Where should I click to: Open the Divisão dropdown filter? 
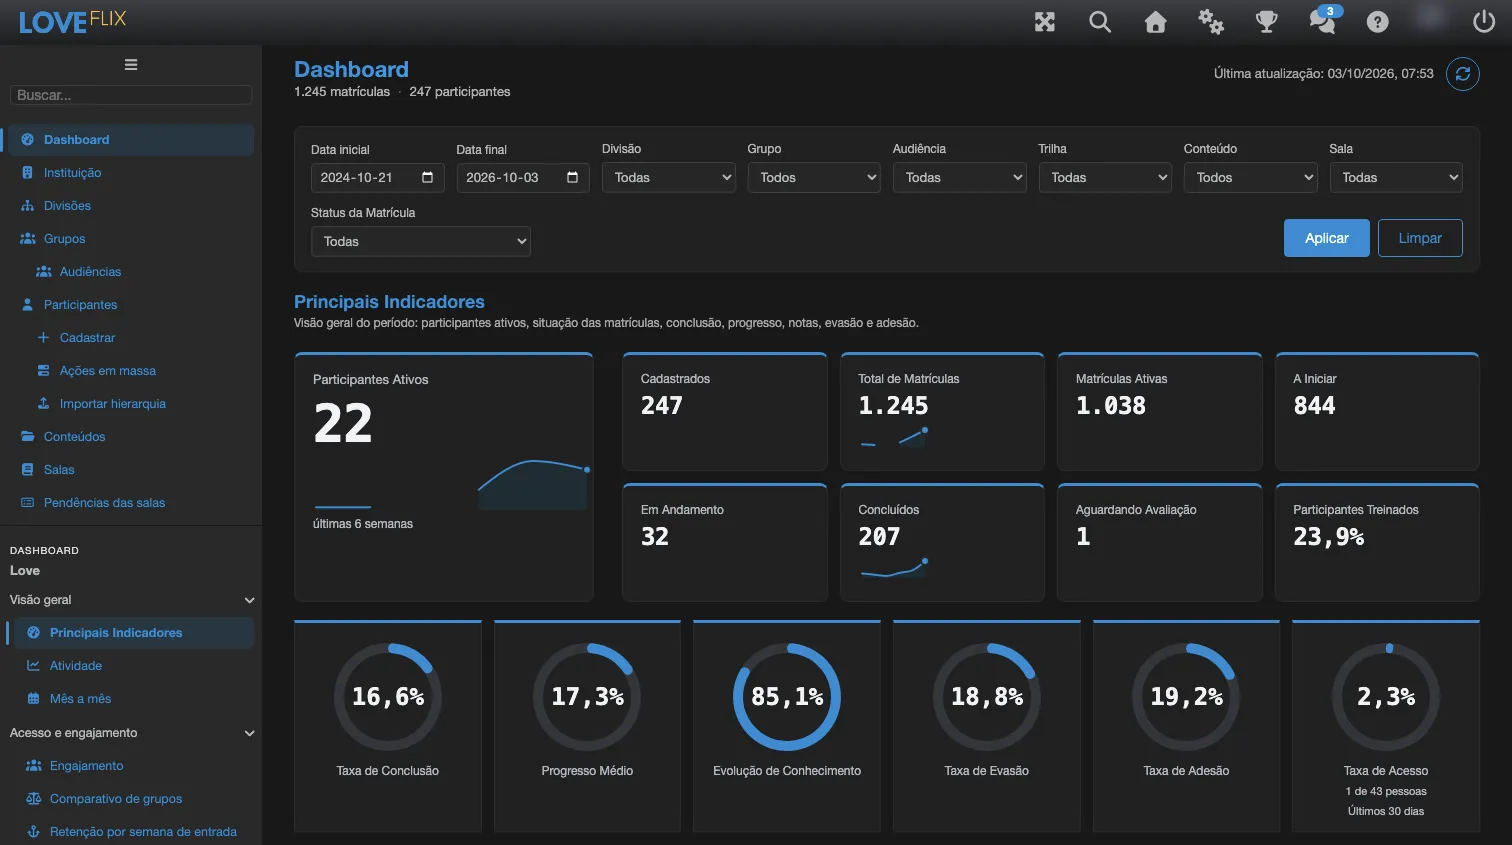669,178
